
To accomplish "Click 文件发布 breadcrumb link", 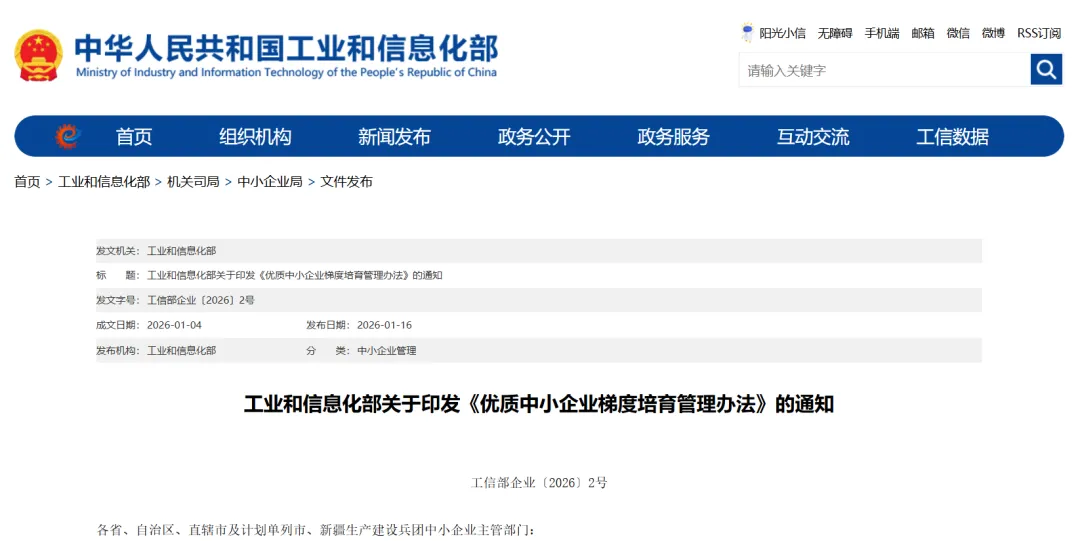I will tap(346, 182).
